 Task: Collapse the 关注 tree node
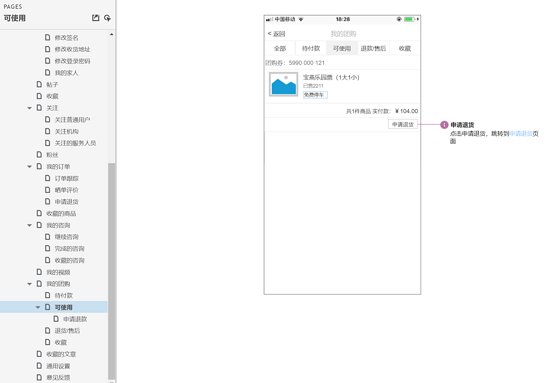pos(29,108)
